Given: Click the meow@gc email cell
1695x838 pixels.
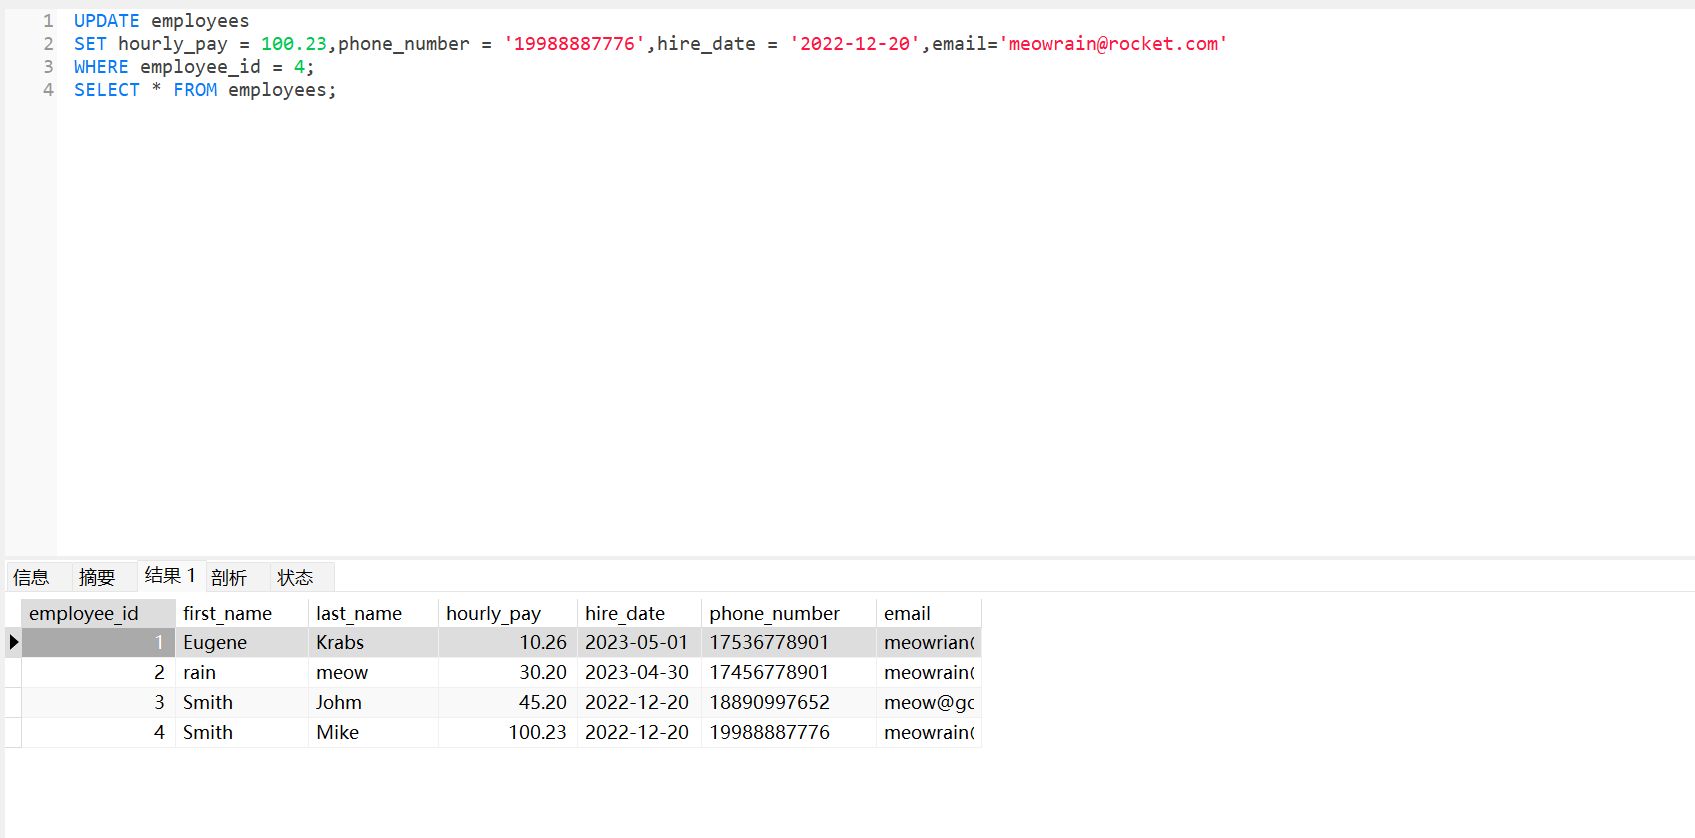Looking at the screenshot, I should click(x=927, y=702).
